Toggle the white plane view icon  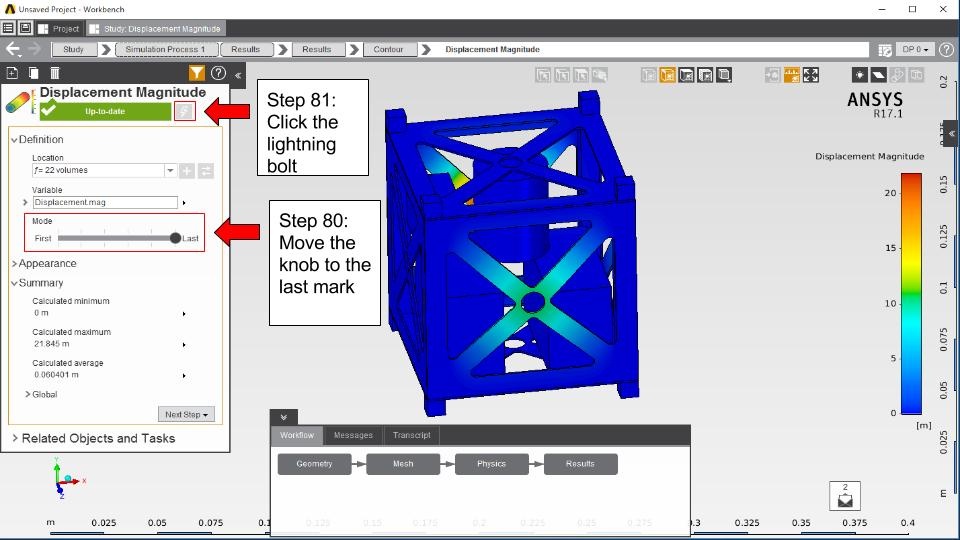[879, 75]
